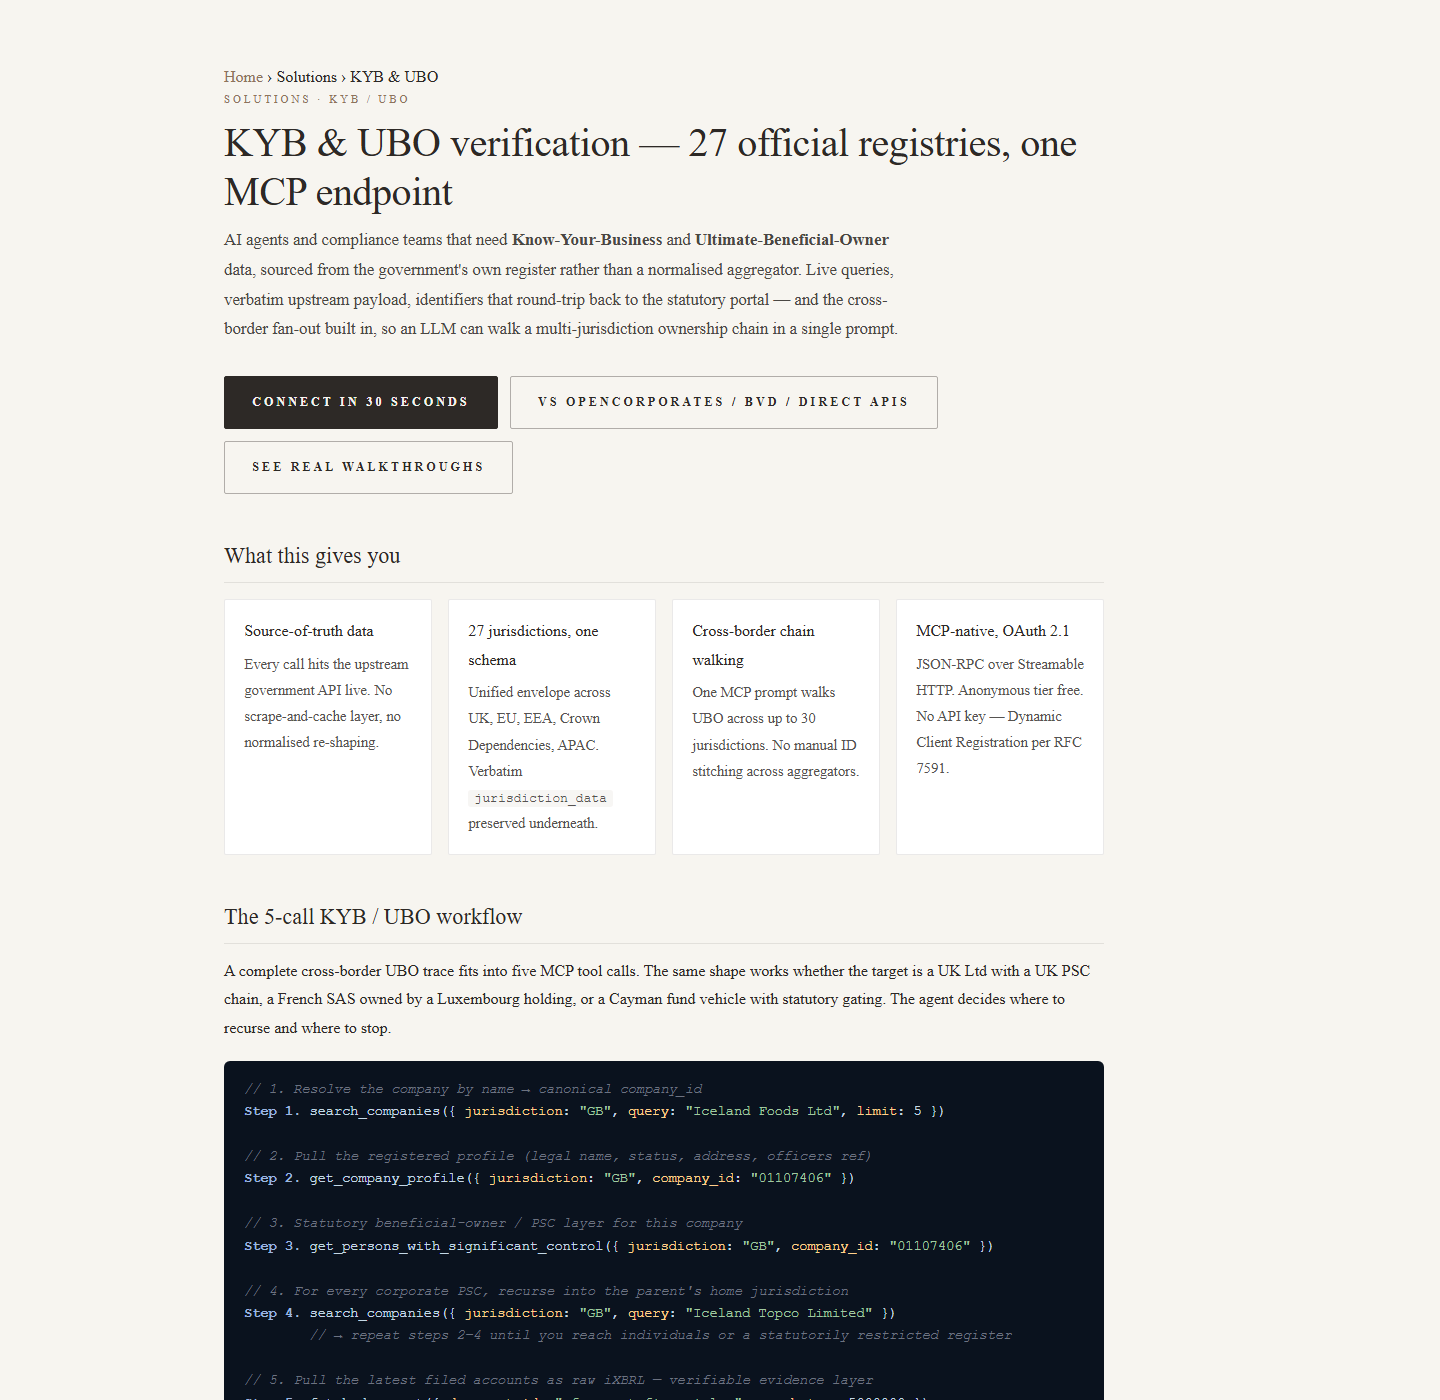Select the 'MCP-native, OAuth 2.1' card title
Image resolution: width=1440 pixels, height=1400 pixels.
pyautogui.click(x=993, y=631)
